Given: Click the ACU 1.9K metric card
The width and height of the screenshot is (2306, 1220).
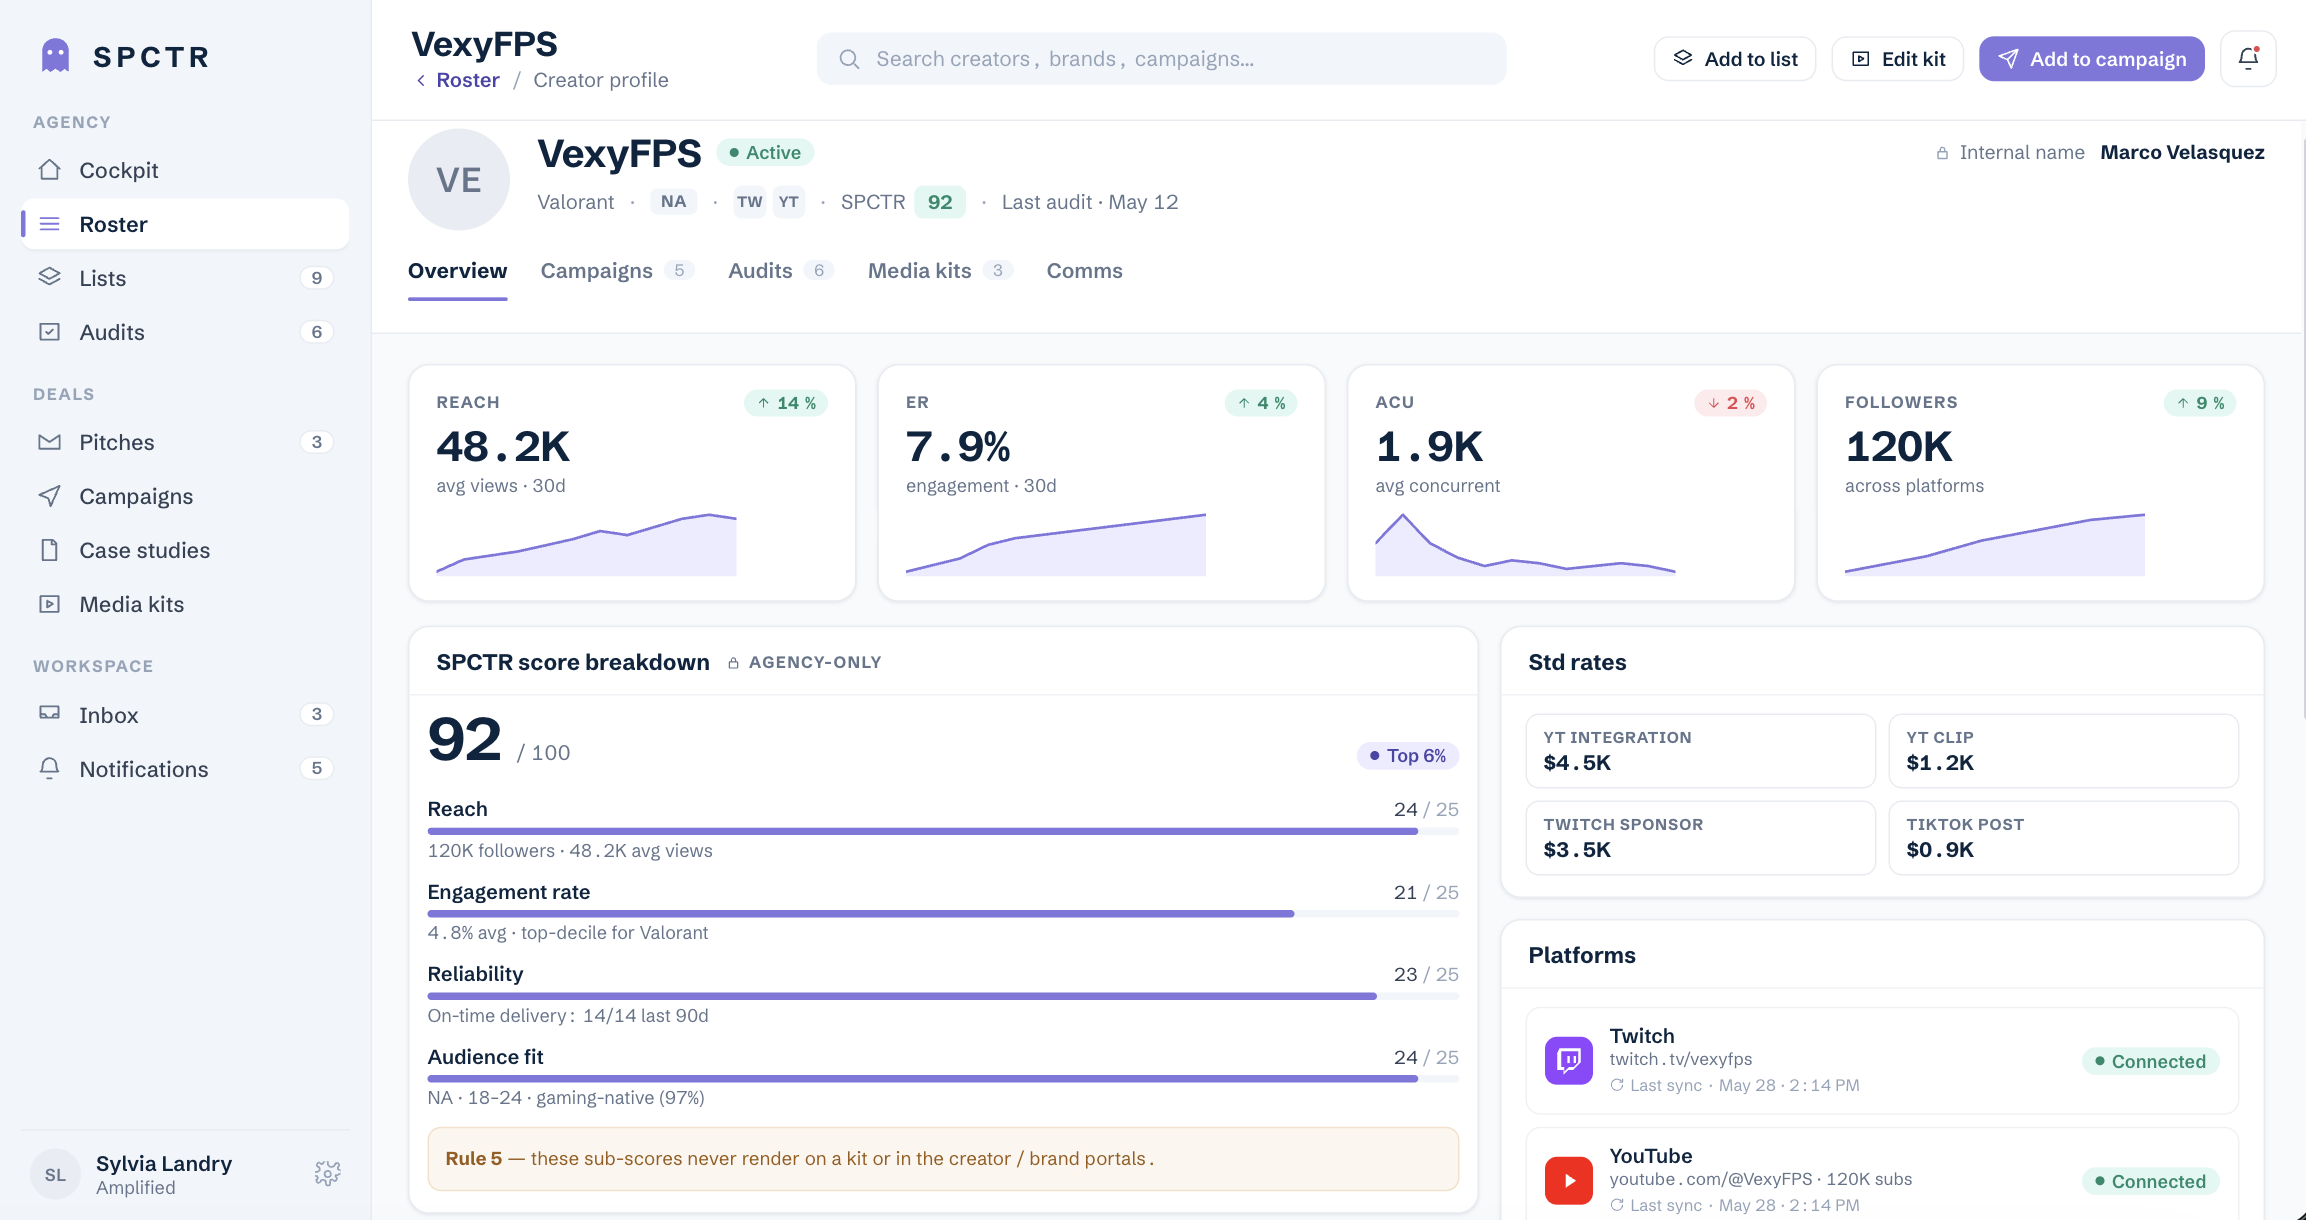Looking at the screenshot, I should [x=1571, y=483].
